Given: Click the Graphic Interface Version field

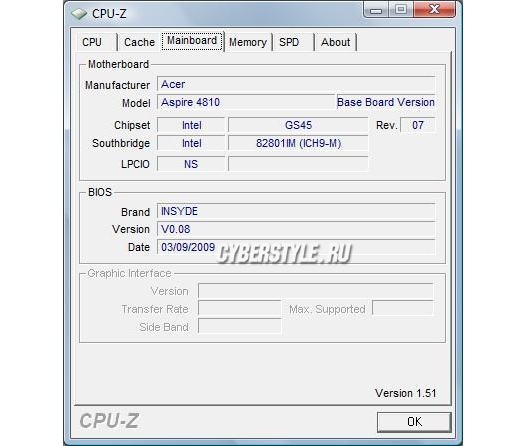Looking at the screenshot, I should pyautogui.click(x=316, y=291).
